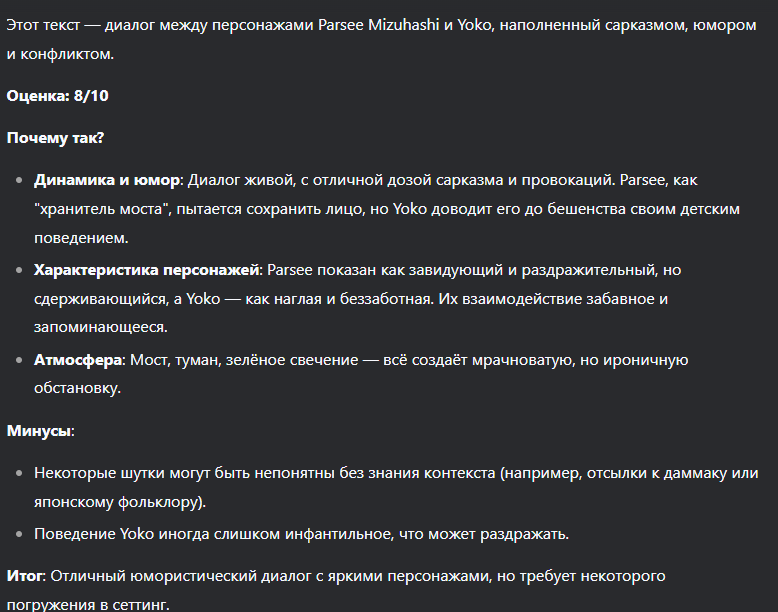This screenshot has height=612, width=778.
Task: Click the bullet marker before "Атмосфера"
Action: (19, 360)
